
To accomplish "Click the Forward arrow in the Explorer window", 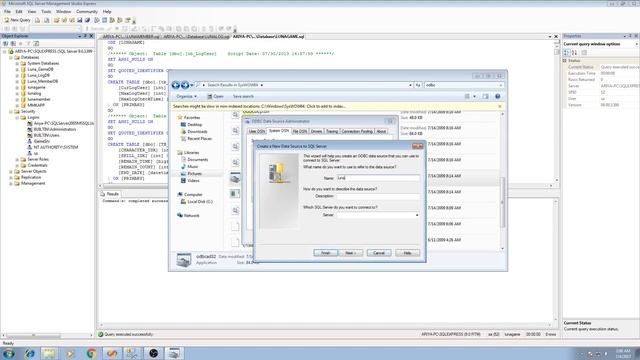I will [185, 85].
